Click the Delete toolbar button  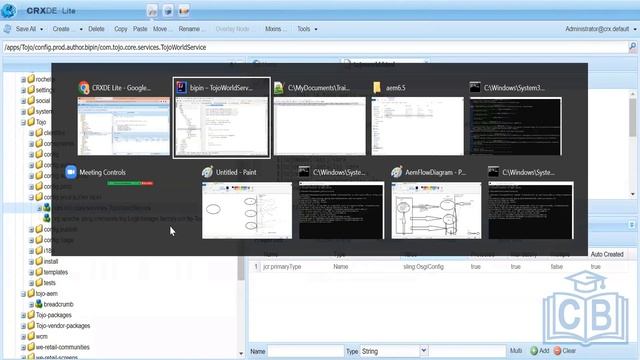pos(96,29)
